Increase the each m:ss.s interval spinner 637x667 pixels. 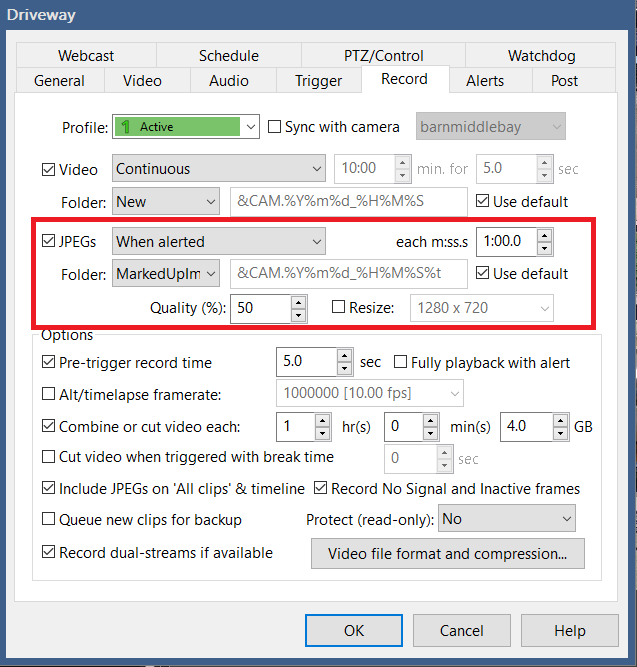[544, 235]
